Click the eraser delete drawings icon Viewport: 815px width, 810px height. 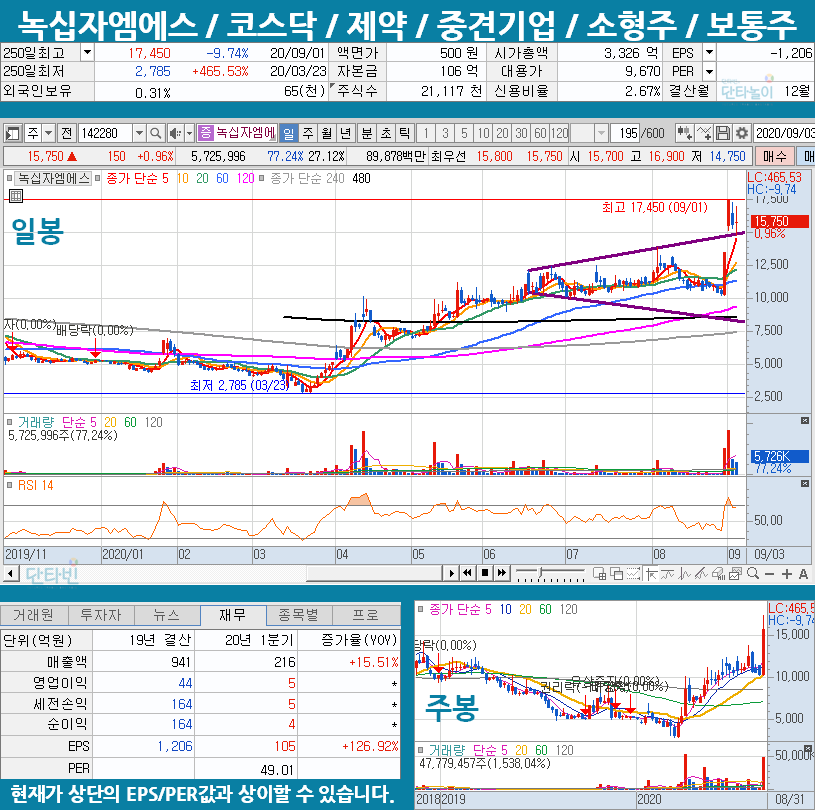pos(718,574)
